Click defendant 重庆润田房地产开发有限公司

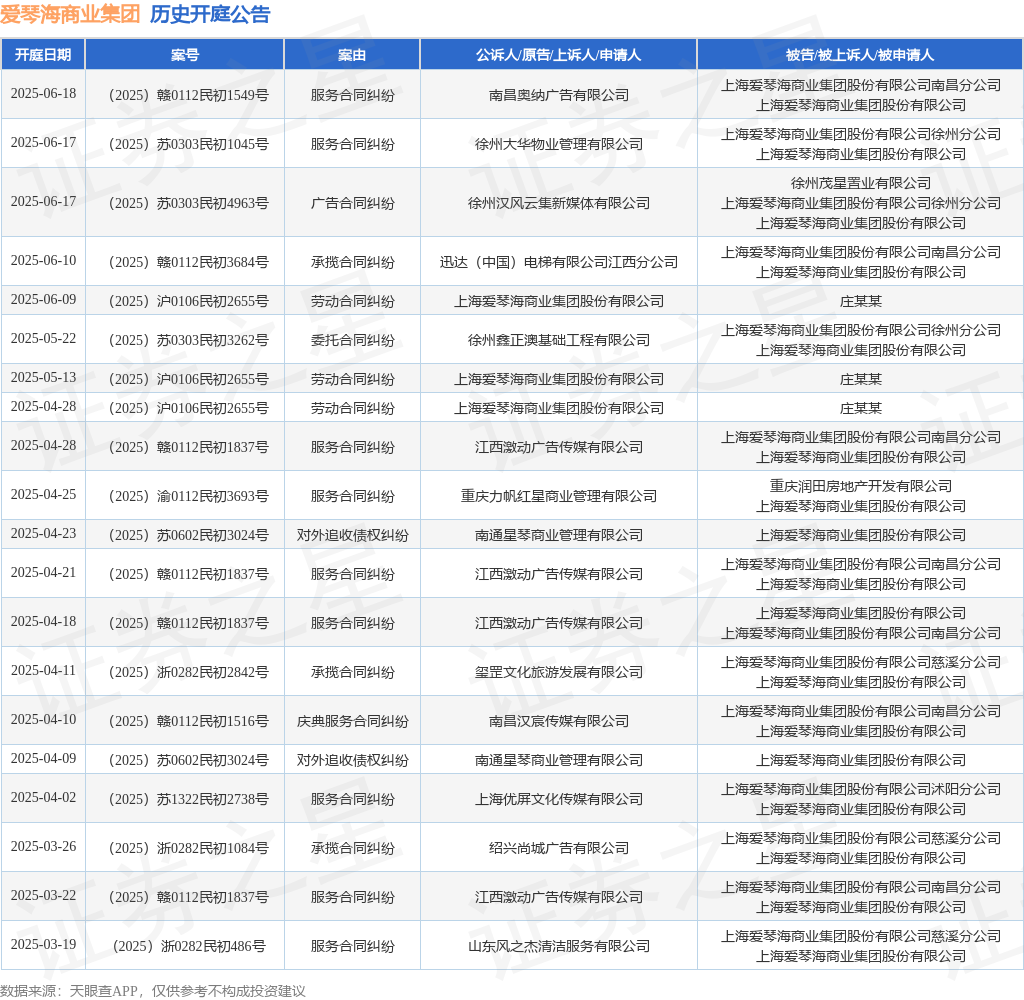click(x=861, y=487)
